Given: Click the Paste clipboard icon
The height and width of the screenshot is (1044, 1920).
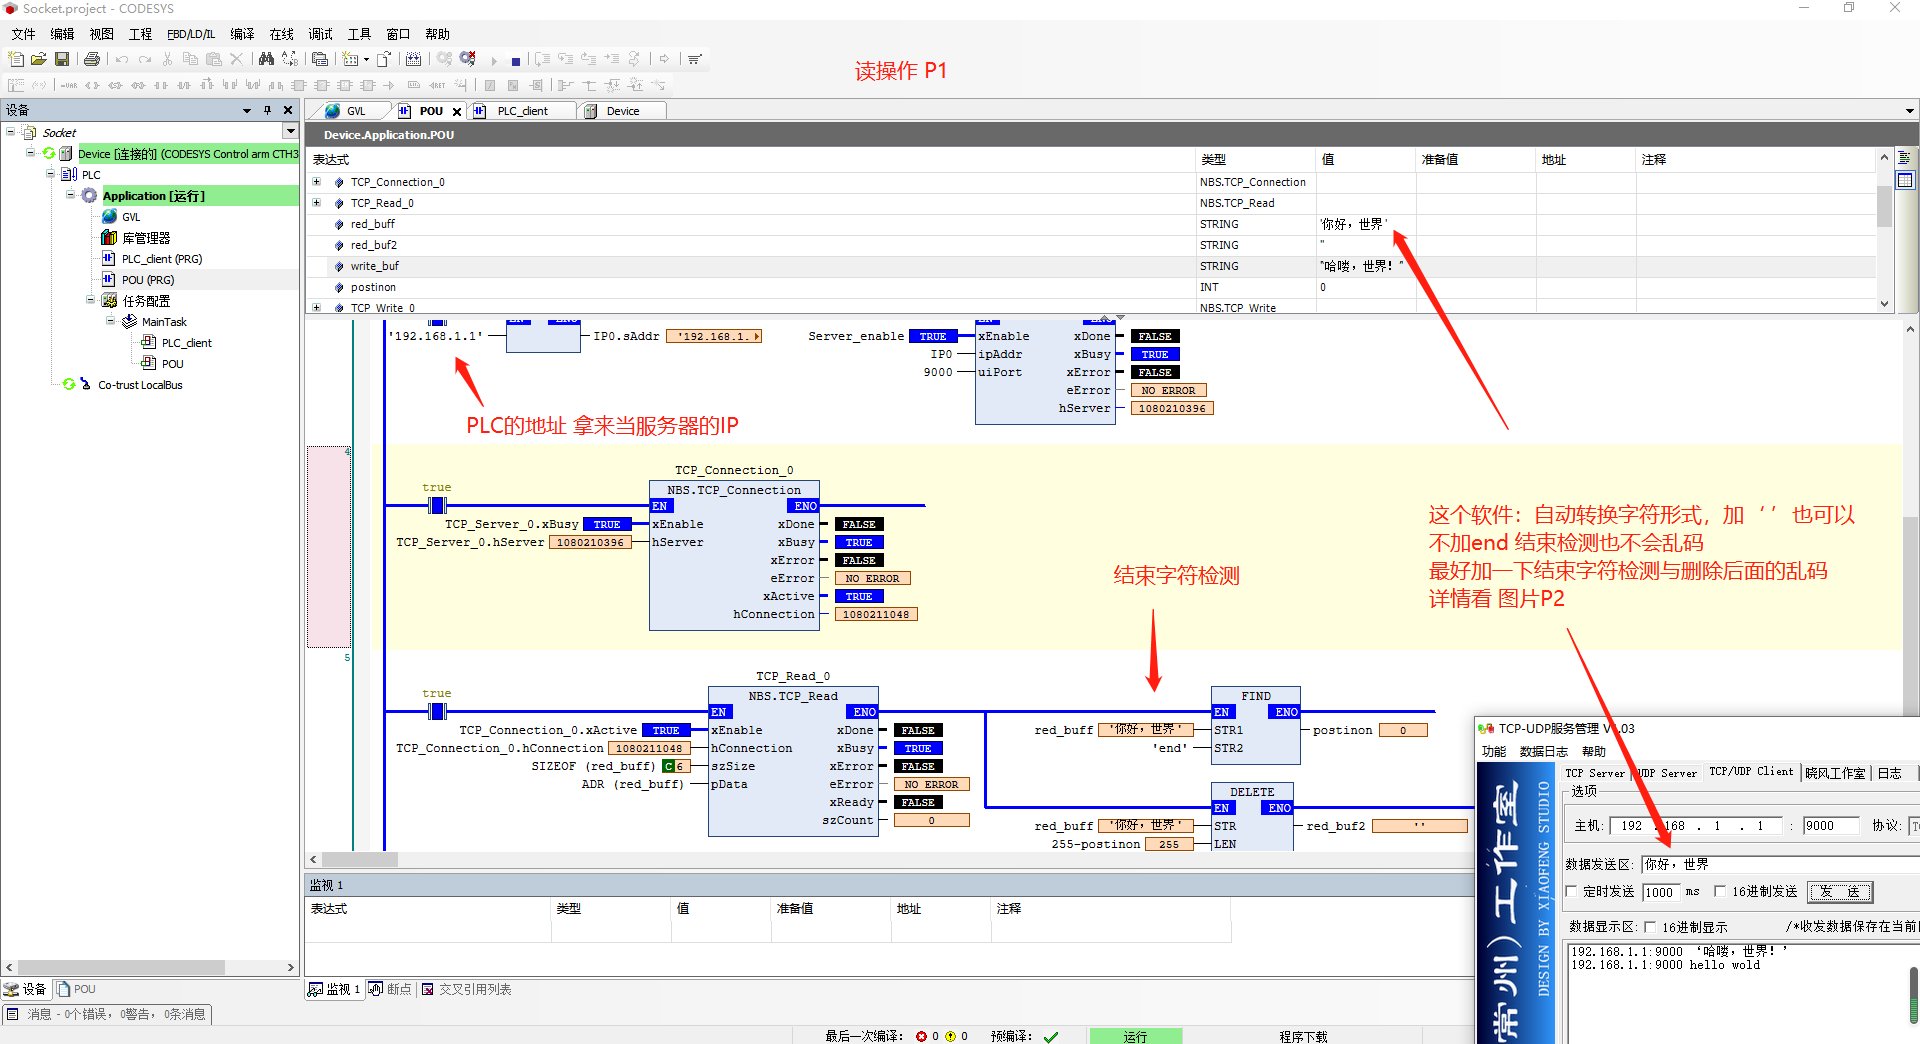Looking at the screenshot, I should [x=213, y=59].
